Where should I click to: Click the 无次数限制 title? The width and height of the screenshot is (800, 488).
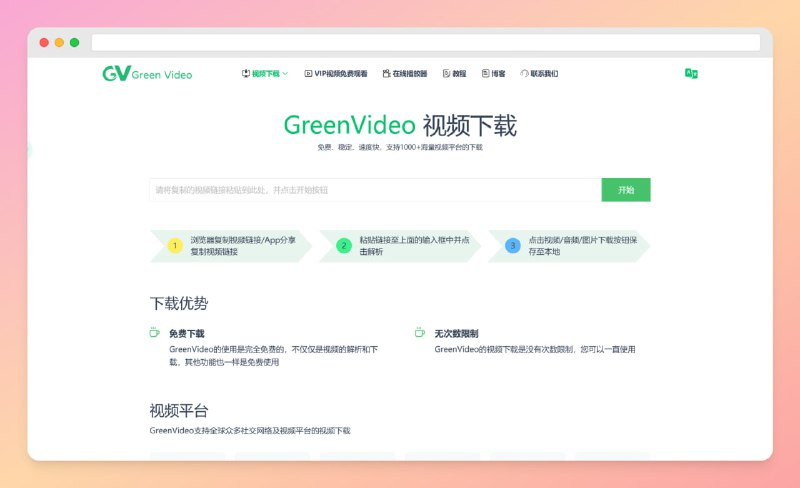[456, 333]
